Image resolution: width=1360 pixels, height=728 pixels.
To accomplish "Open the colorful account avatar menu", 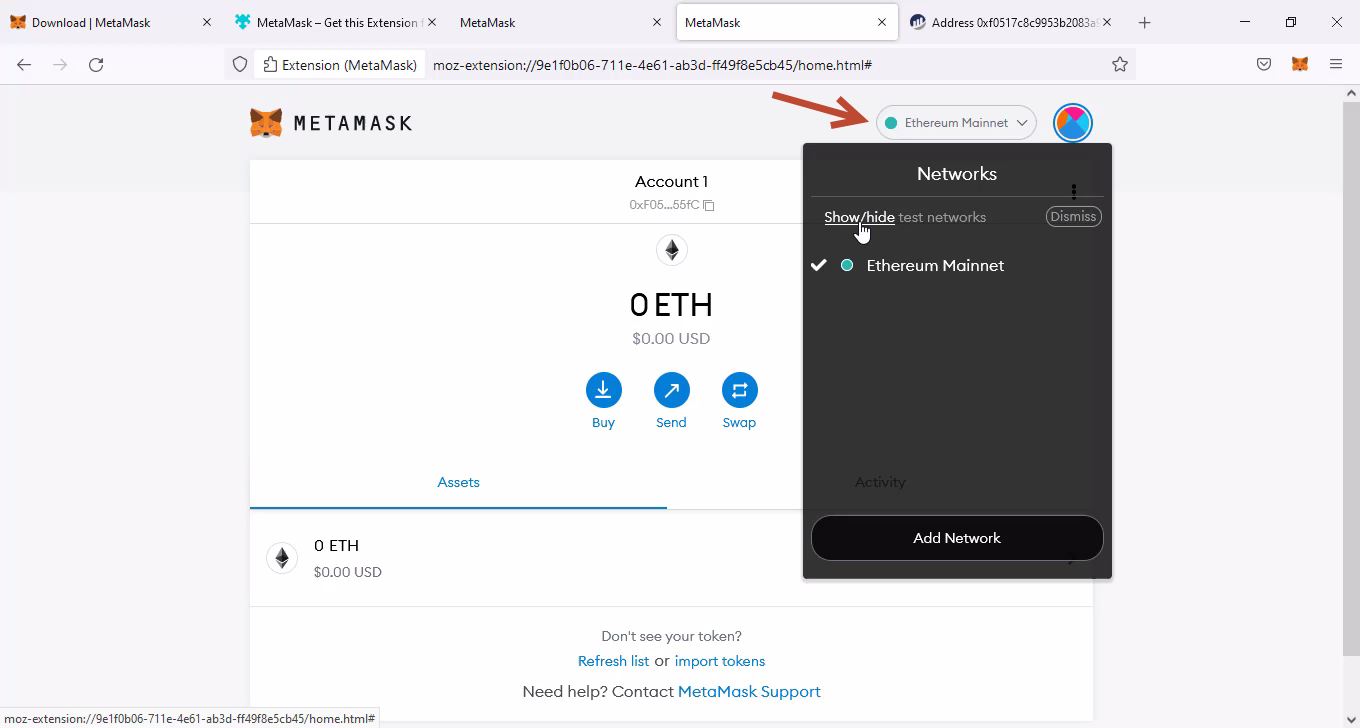I will (1072, 123).
